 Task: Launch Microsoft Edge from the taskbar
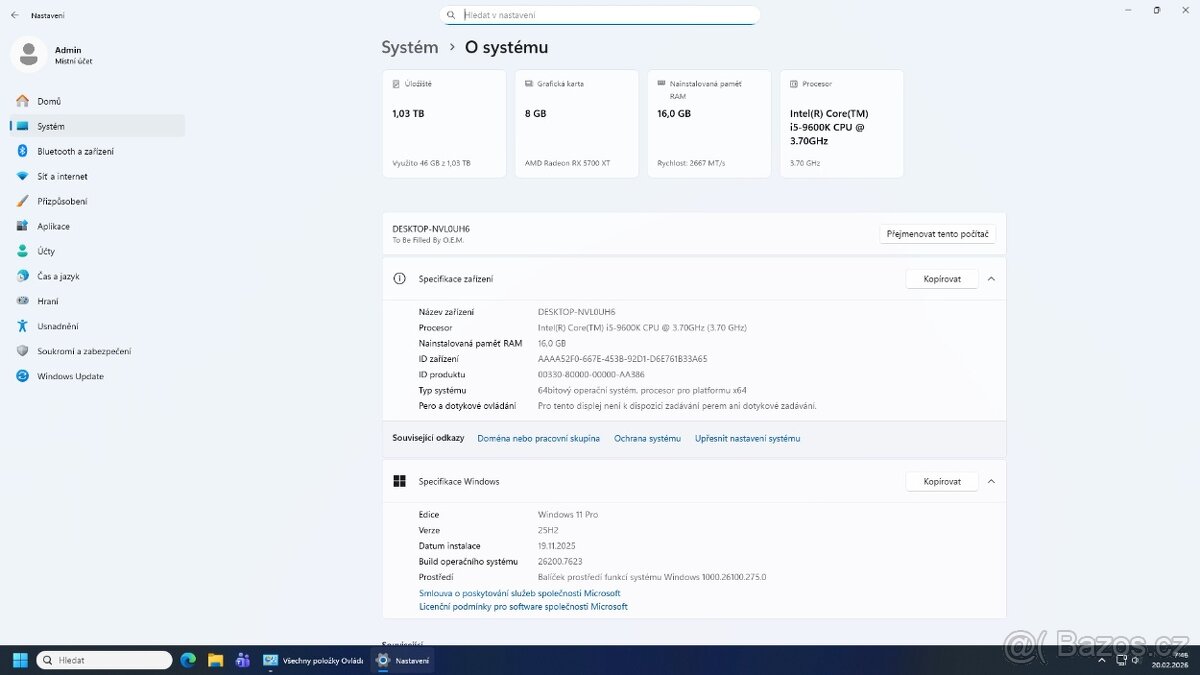coord(189,660)
